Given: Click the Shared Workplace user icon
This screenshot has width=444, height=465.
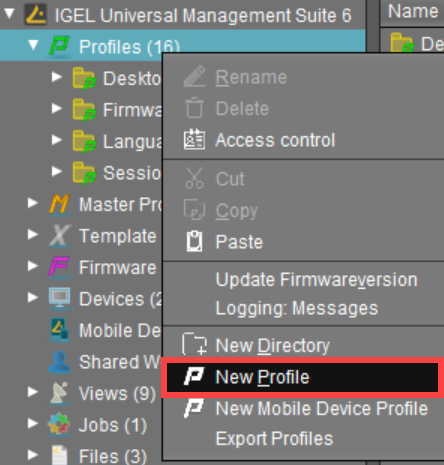Looking at the screenshot, I should pos(59,362).
